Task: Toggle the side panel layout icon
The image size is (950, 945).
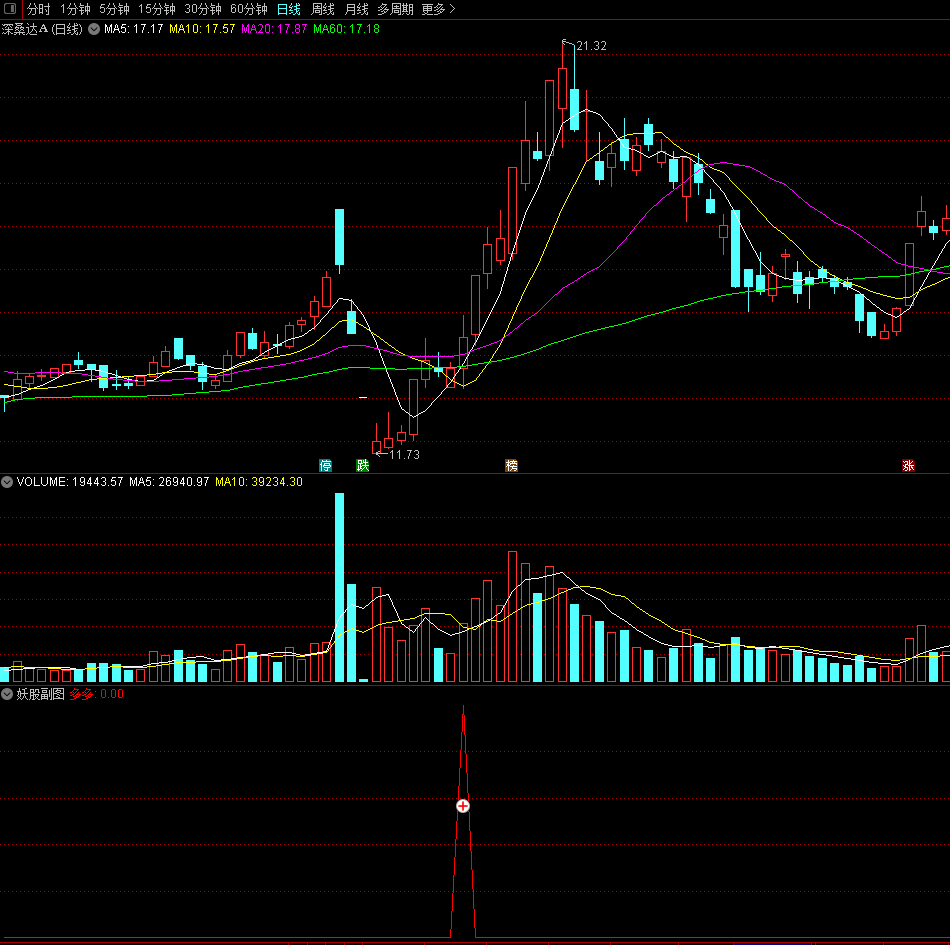Action: 10,8
